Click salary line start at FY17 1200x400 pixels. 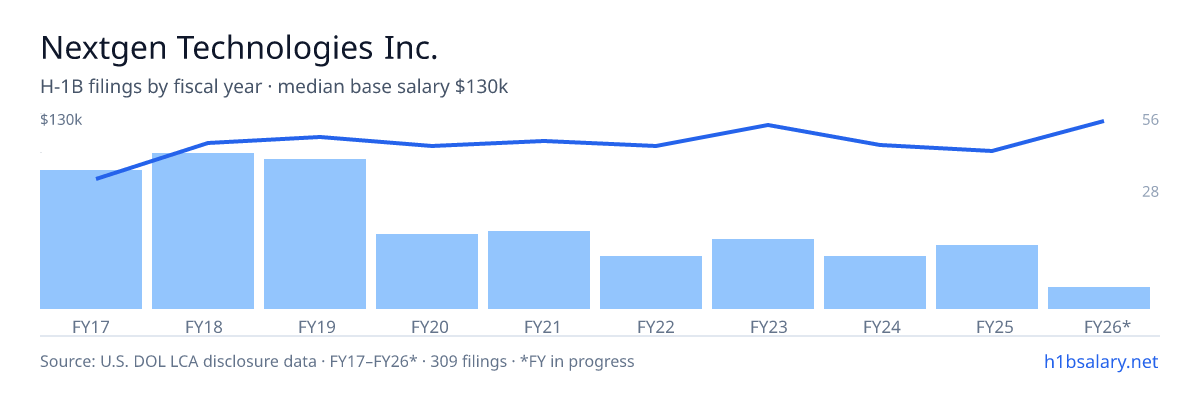[97, 179]
